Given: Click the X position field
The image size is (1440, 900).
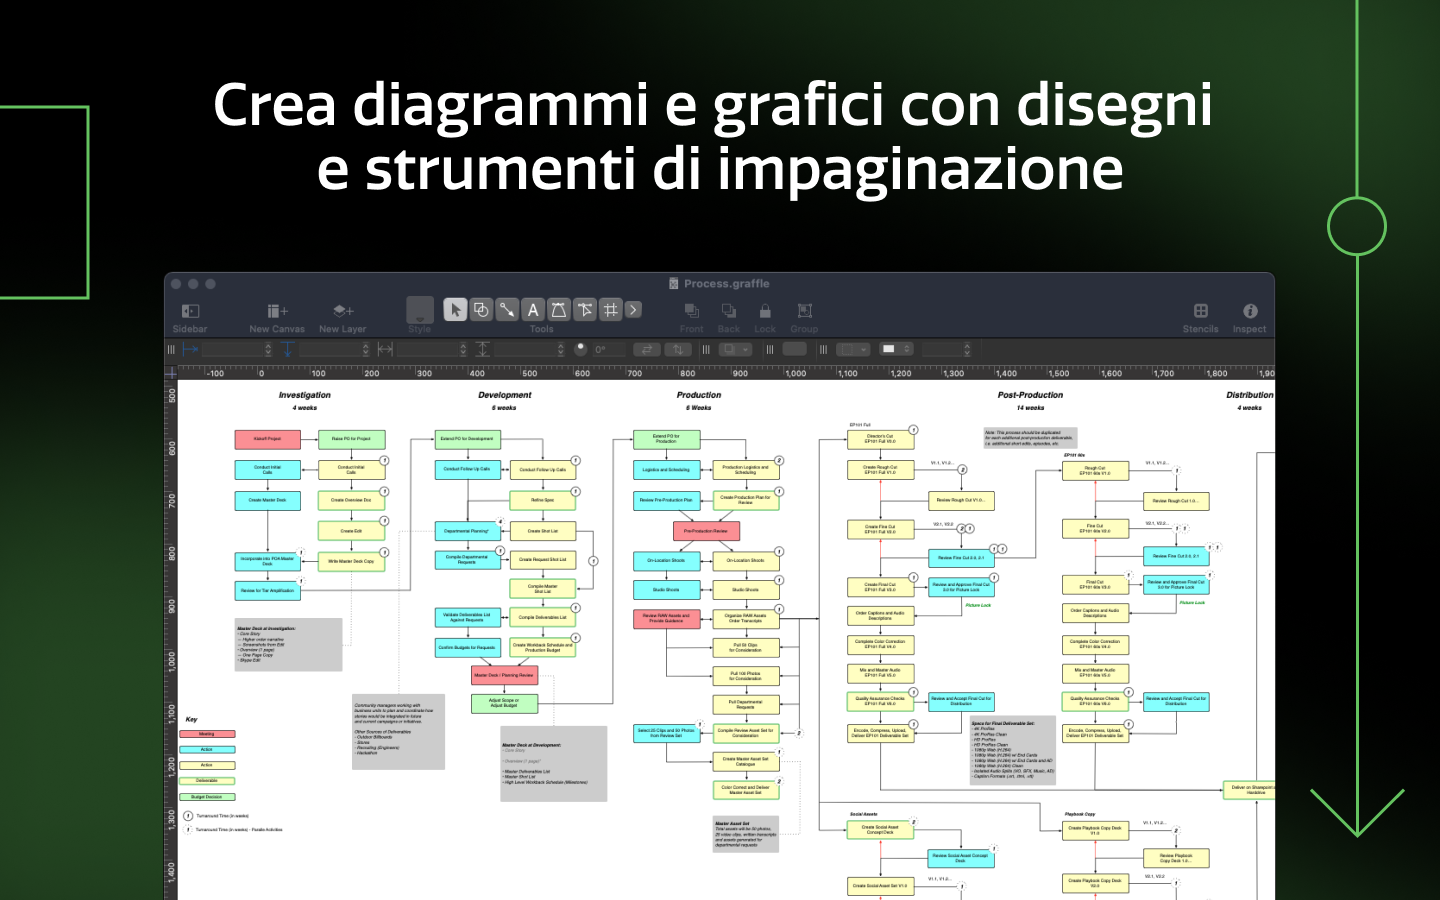Looking at the screenshot, I should point(232,349).
